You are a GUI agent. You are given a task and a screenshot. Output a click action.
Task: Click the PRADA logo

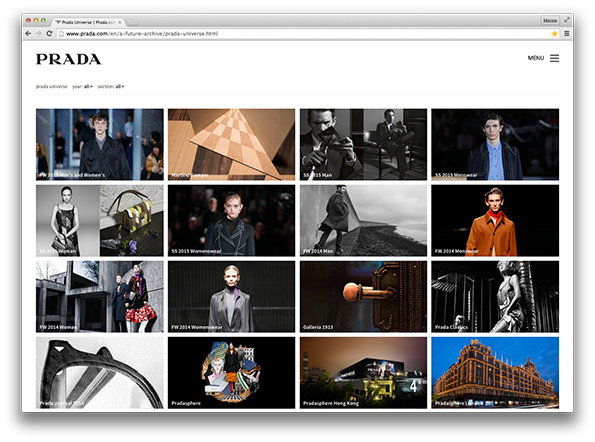pos(69,59)
